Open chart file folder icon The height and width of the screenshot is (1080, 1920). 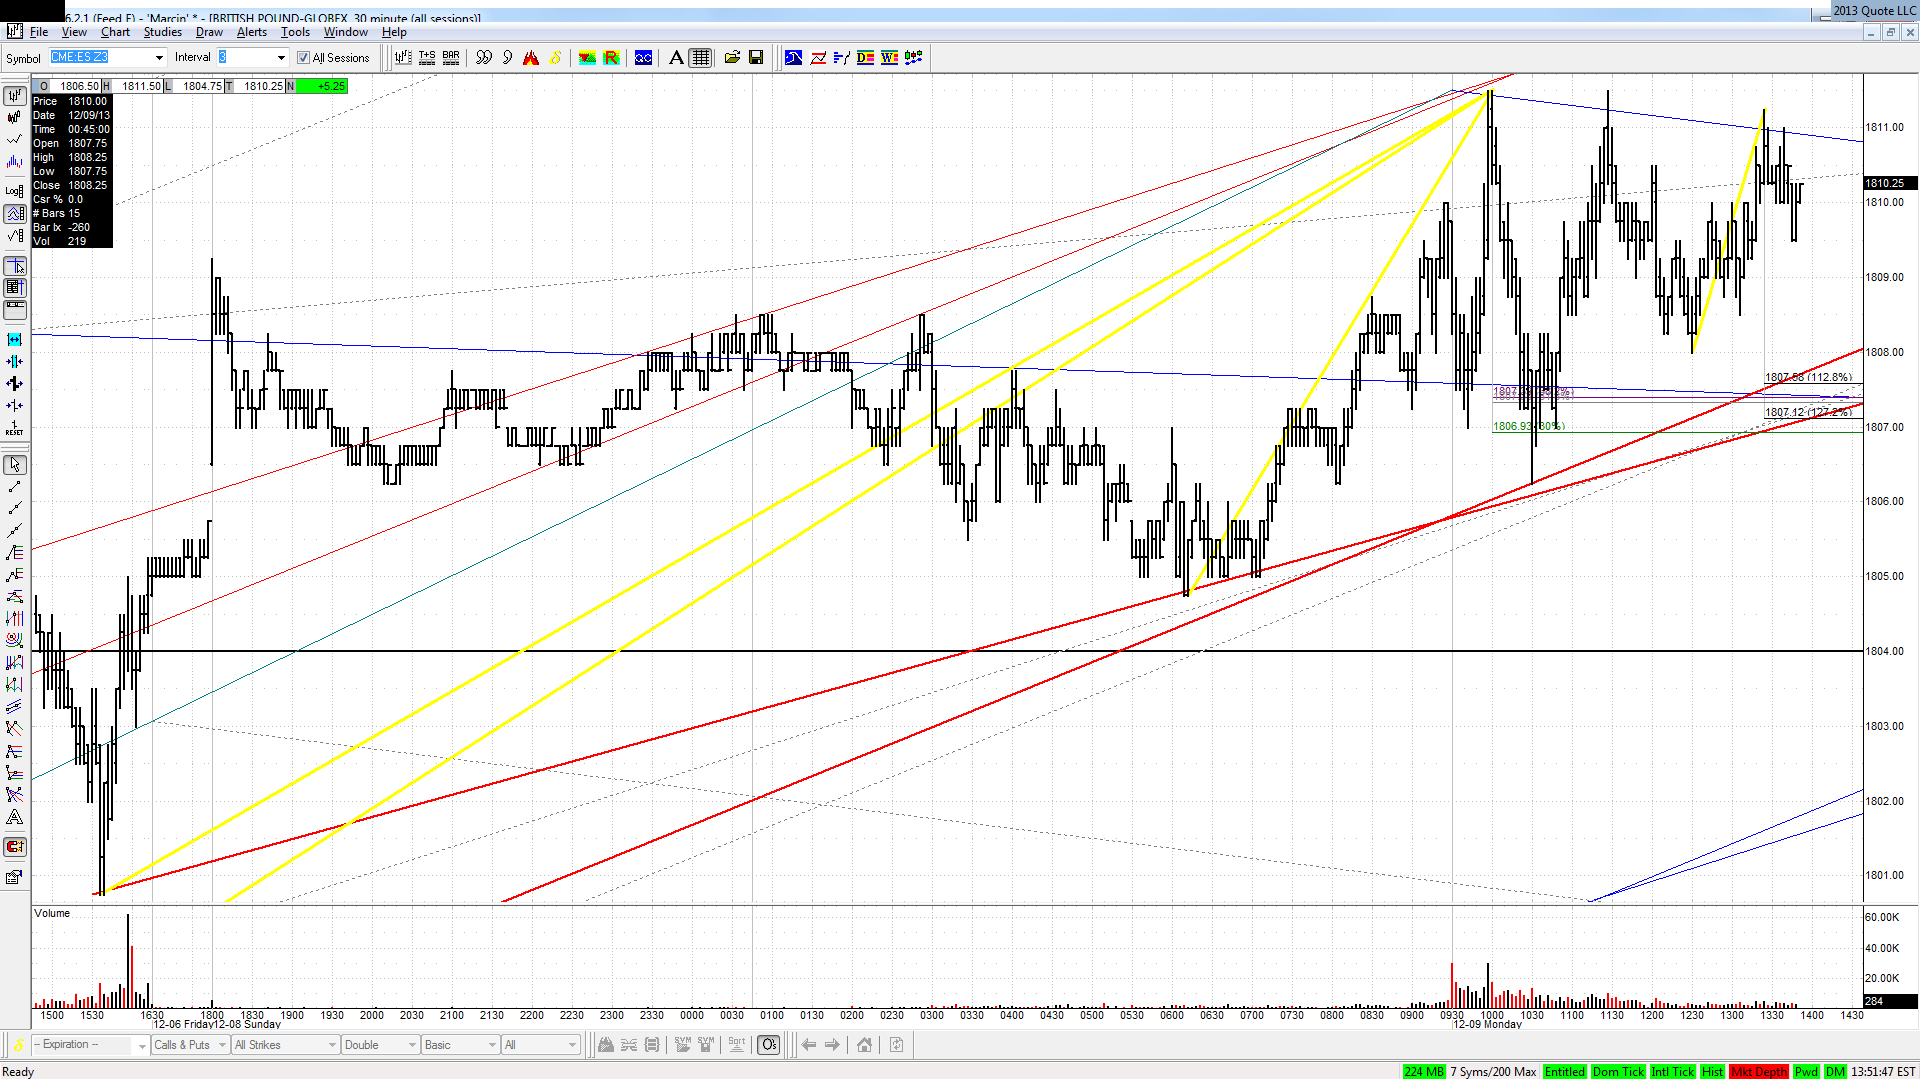pos(732,58)
